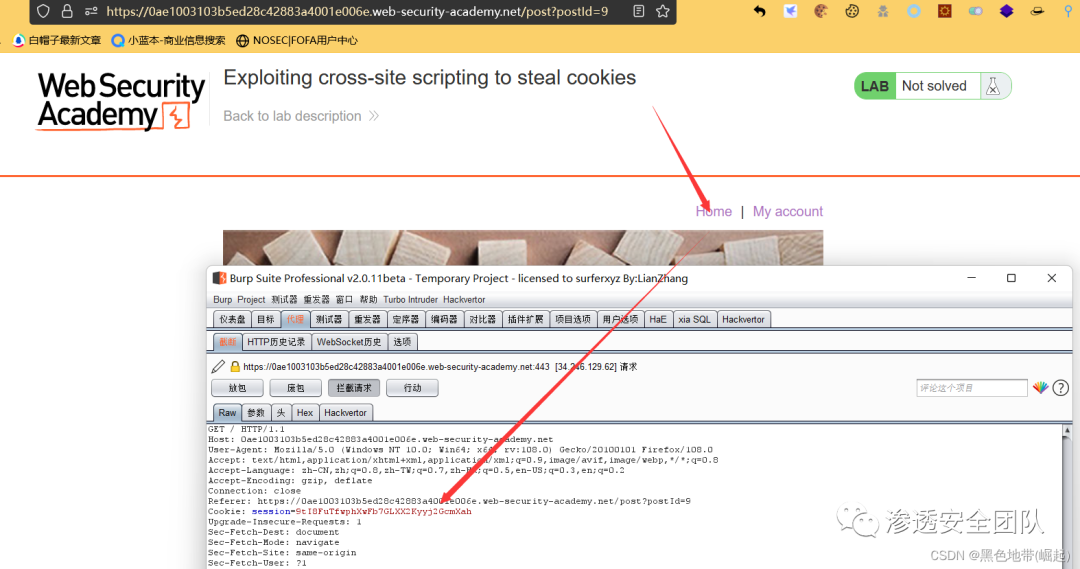Open the site permissions icon in address bar

point(91,11)
